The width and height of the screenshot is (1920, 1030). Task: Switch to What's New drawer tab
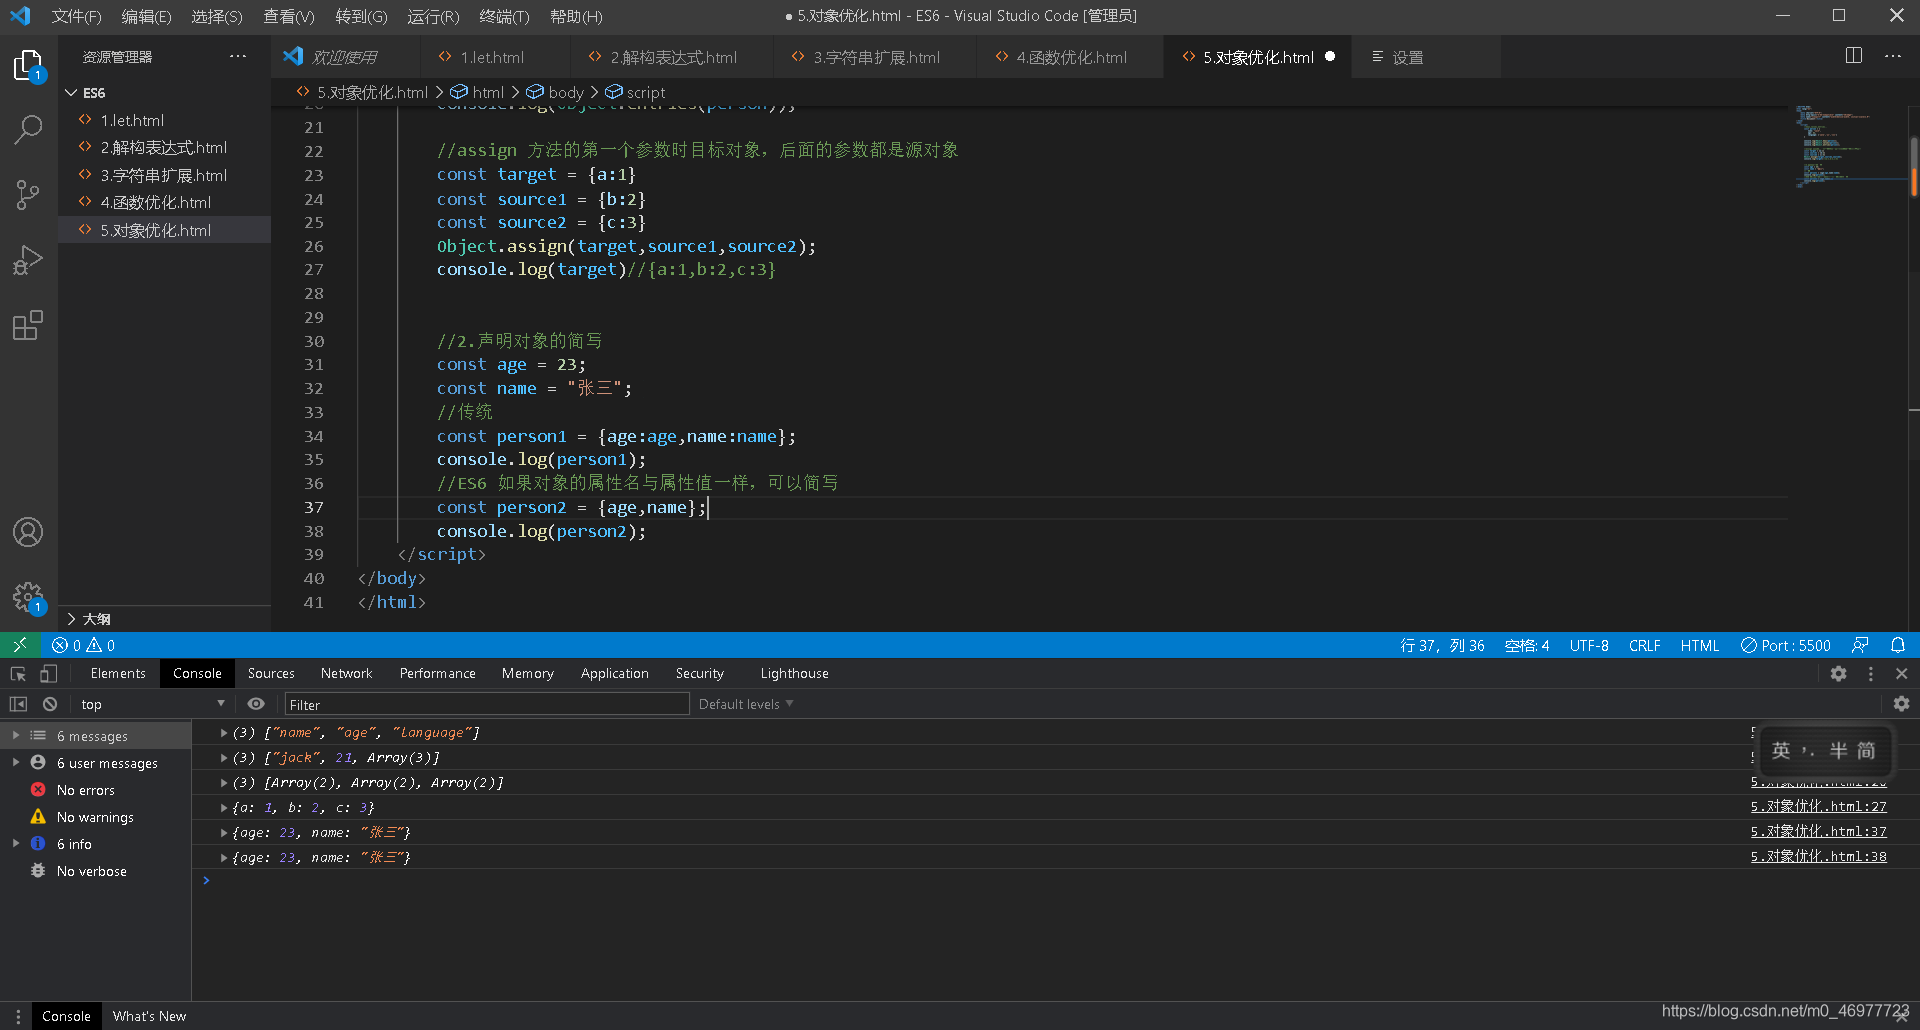coord(149,1016)
